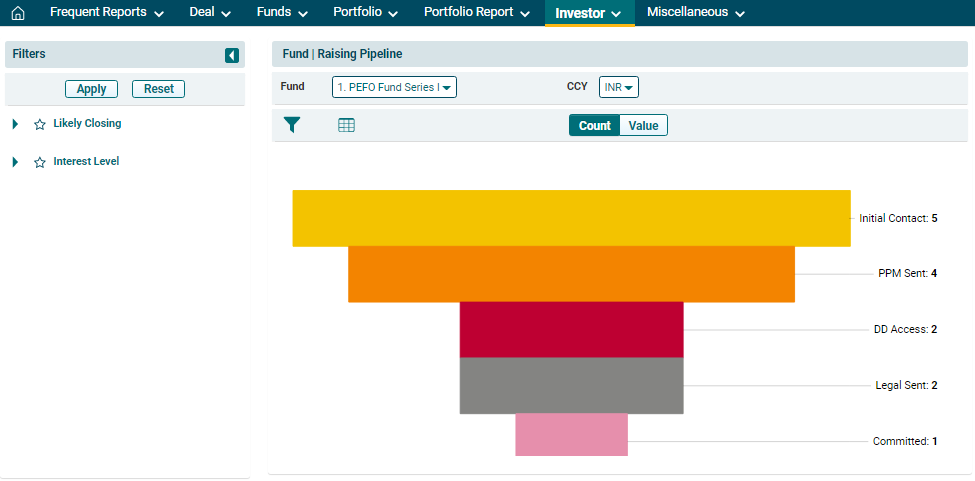Open the Miscellaneous menu
The image size is (975, 481).
[695, 13]
